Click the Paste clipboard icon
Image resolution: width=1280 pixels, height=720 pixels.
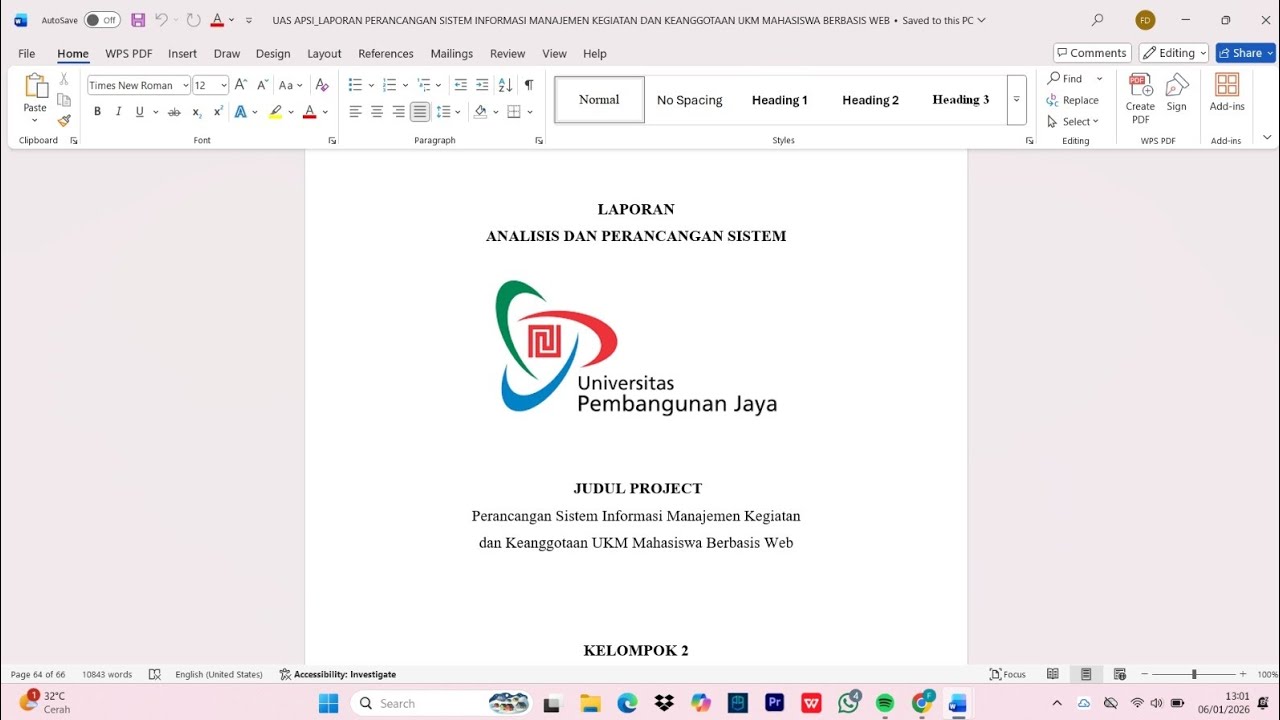pos(35,86)
